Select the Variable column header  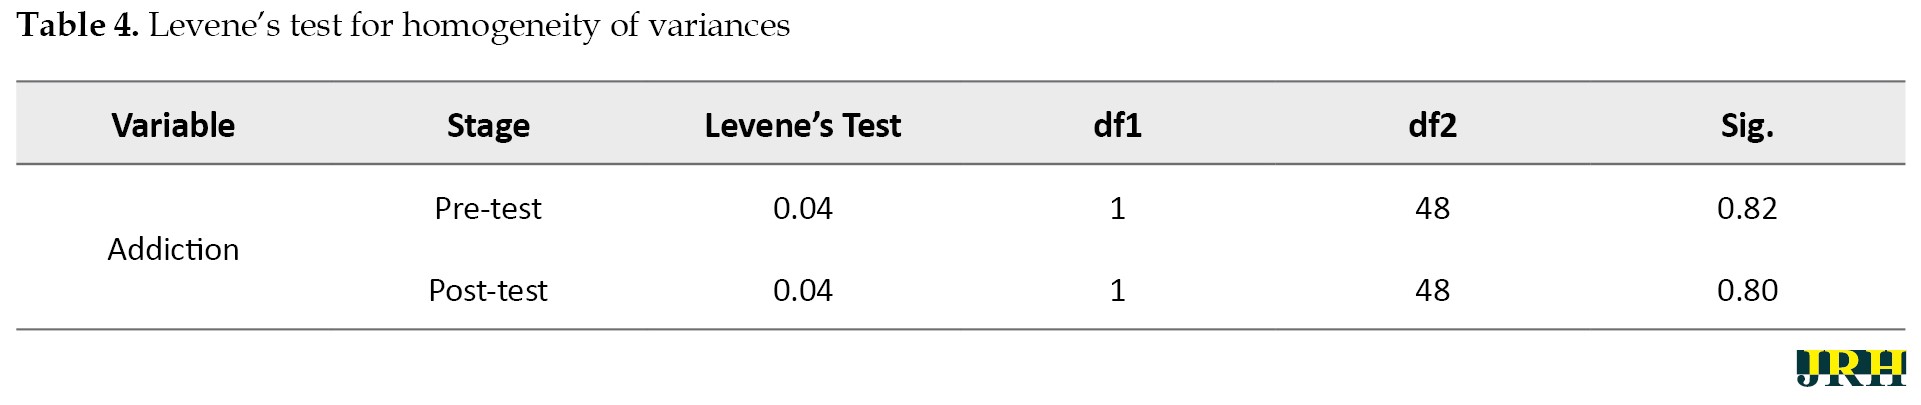[x=173, y=125]
